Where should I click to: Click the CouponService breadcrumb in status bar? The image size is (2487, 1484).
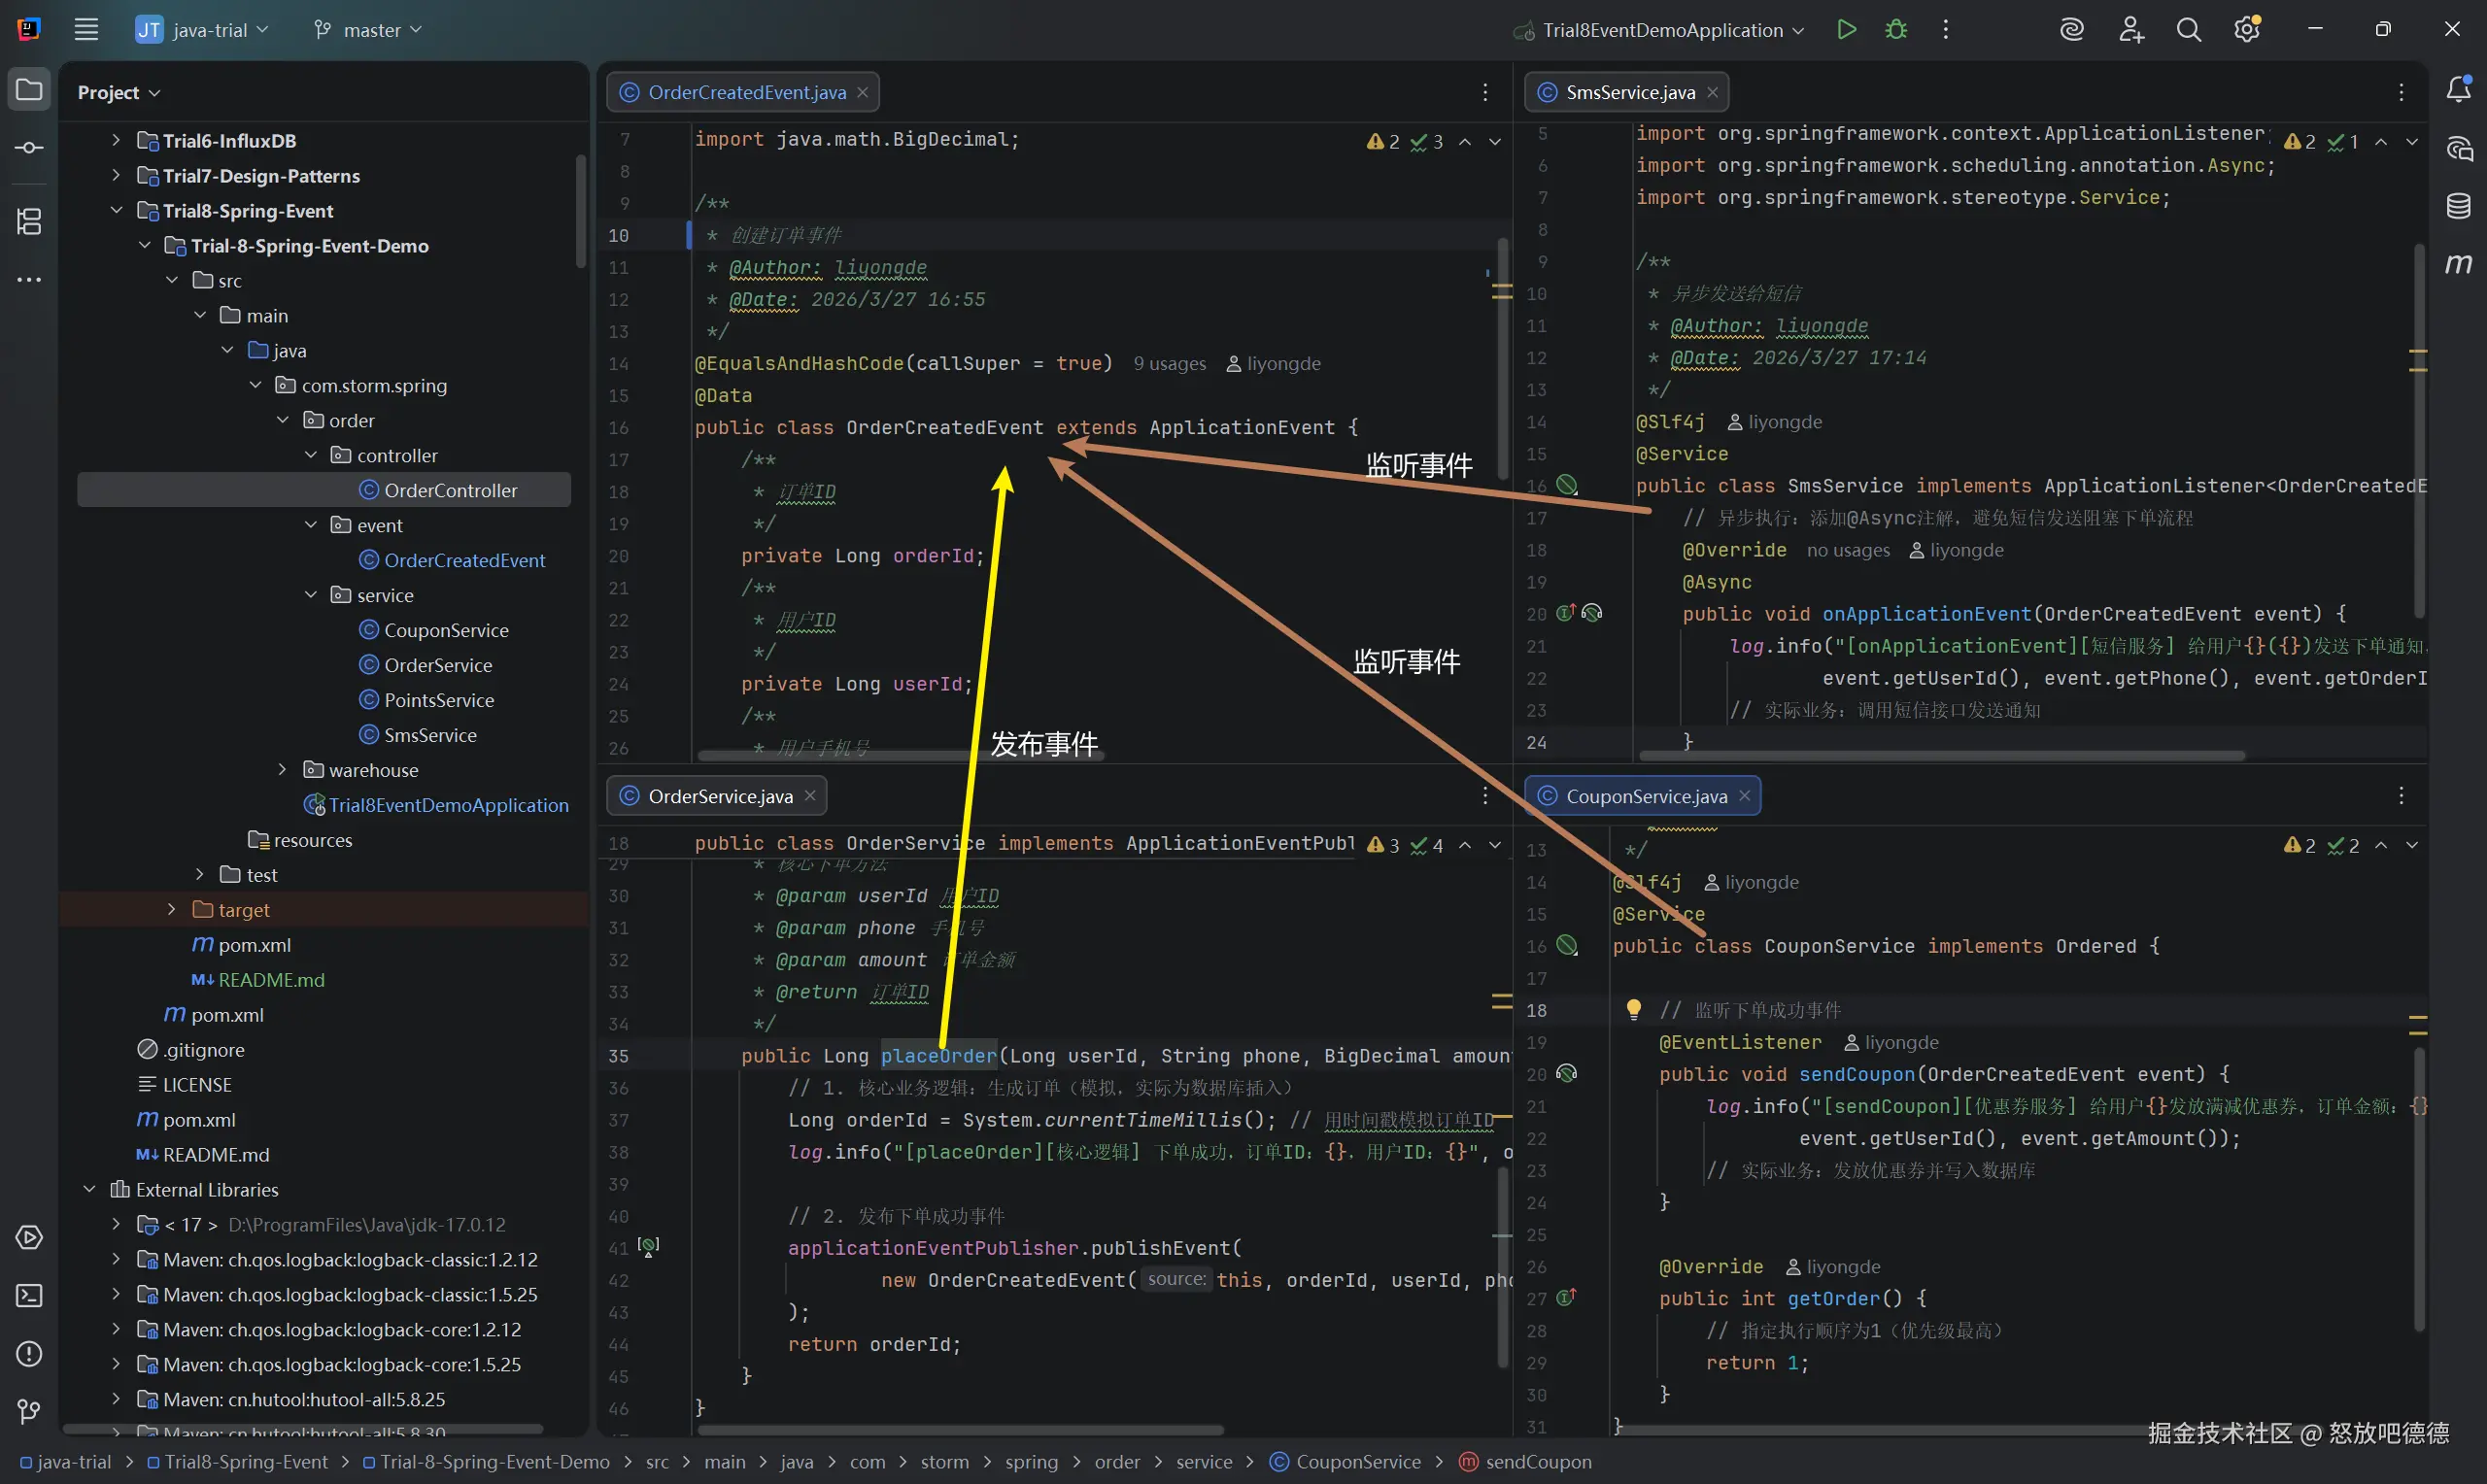tap(1357, 1462)
